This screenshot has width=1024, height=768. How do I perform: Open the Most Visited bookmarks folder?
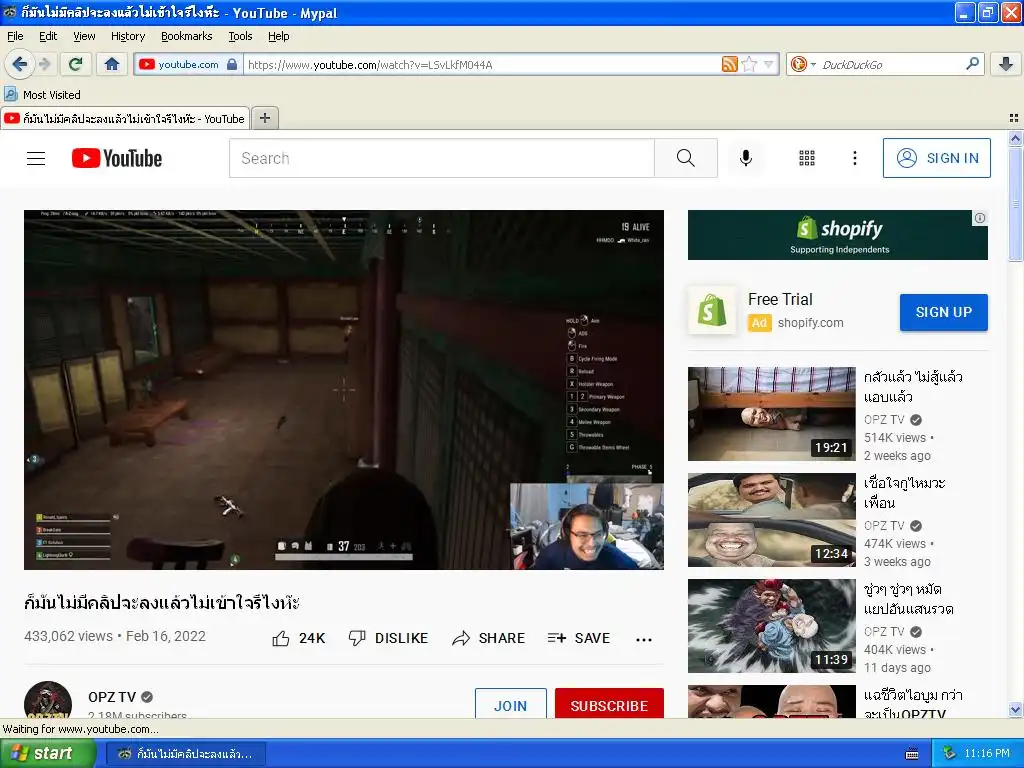(42, 95)
